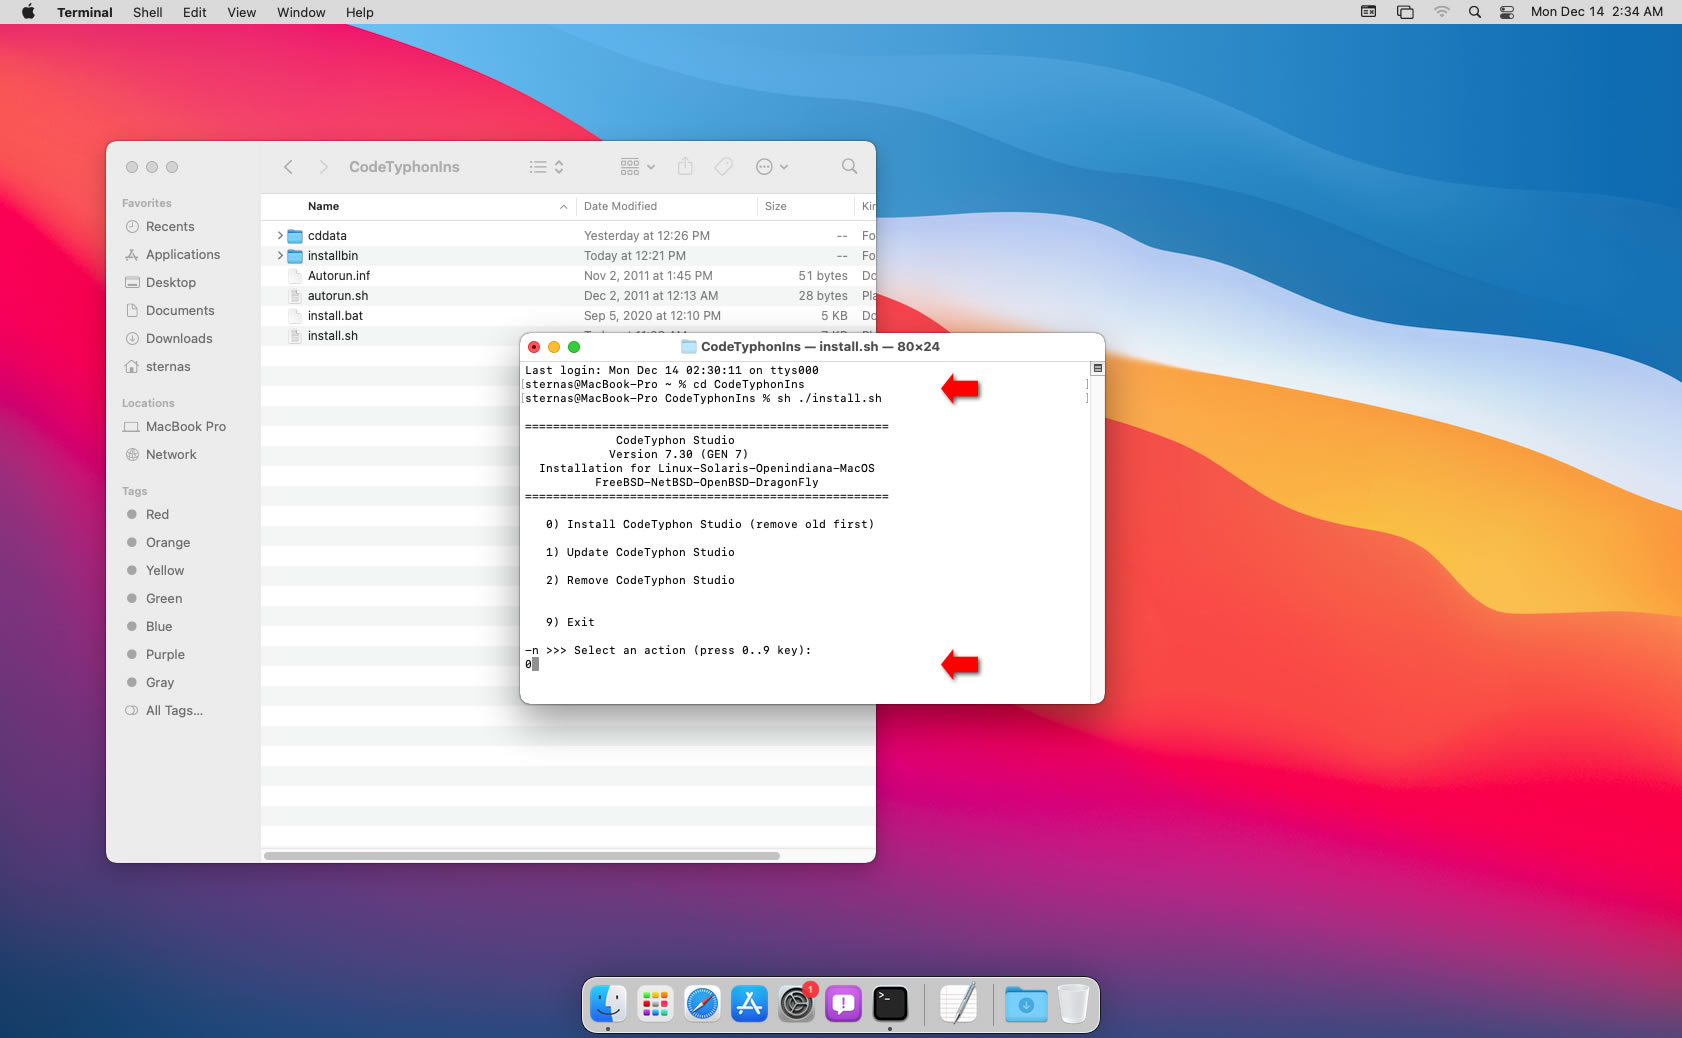Click the Terminal title folder proxy icon
Viewport: 1682px width, 1038px height.
click(x=688, y=347)
